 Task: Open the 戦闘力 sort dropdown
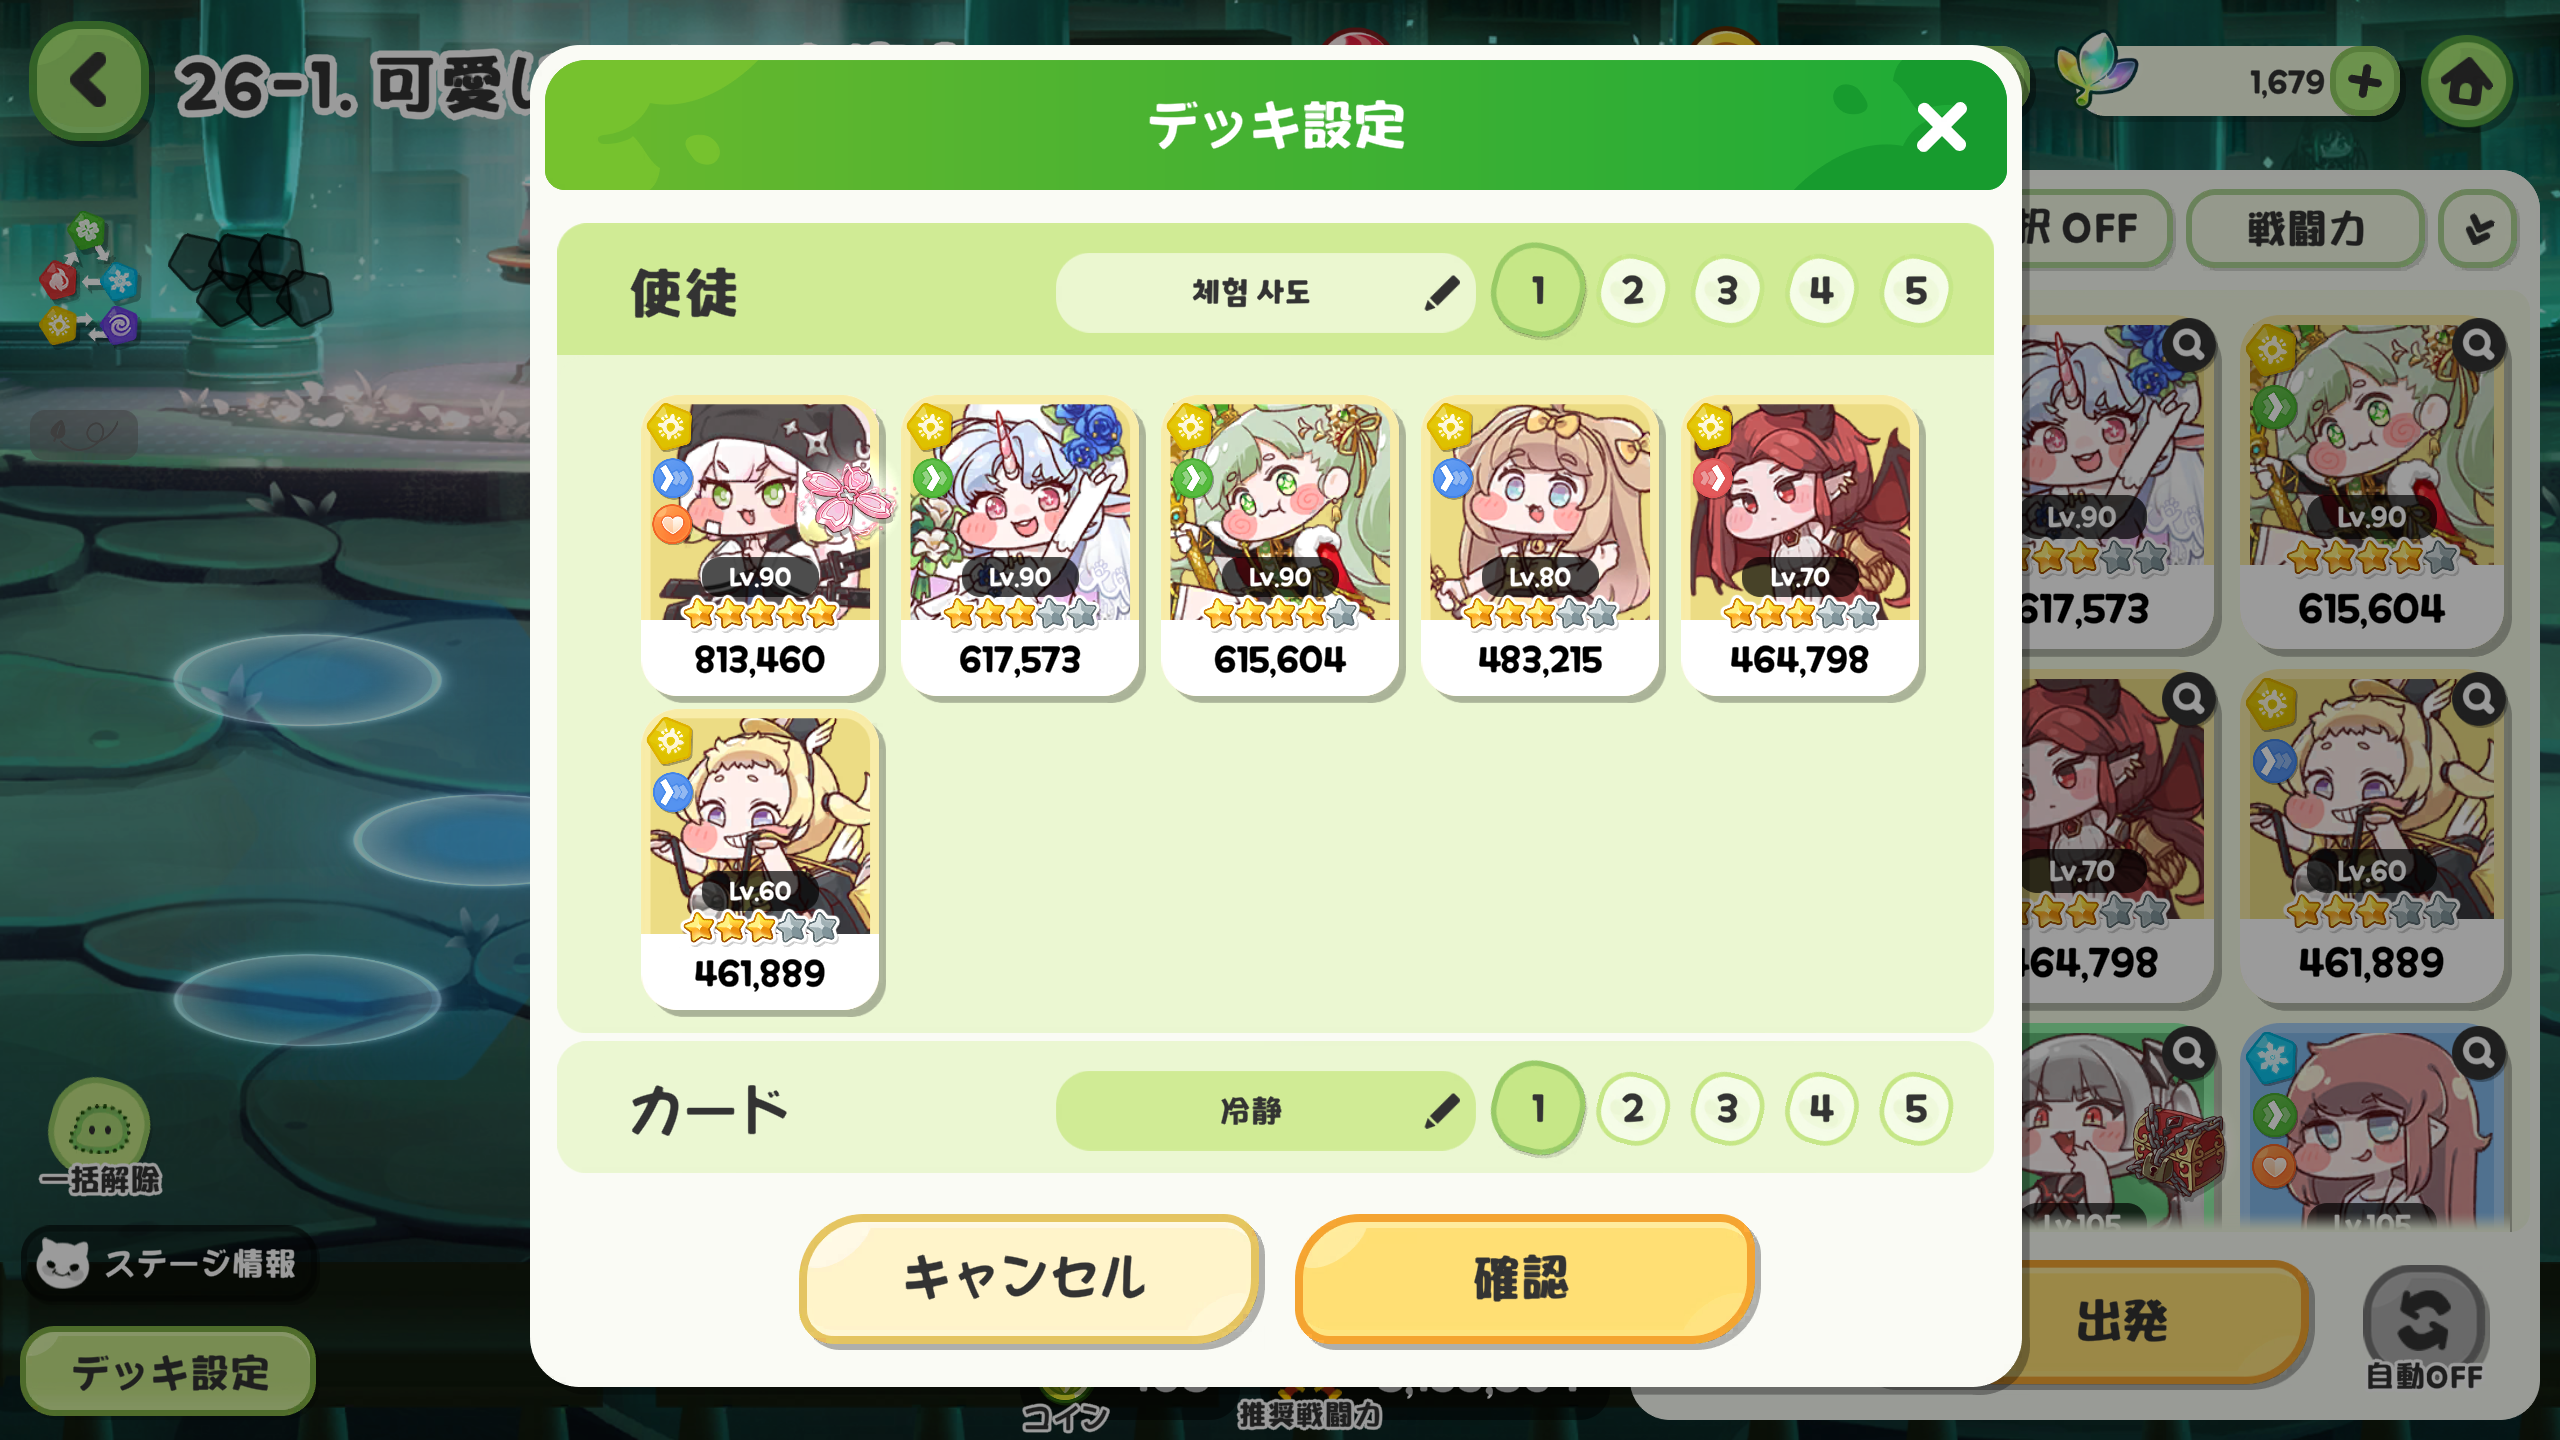2306,229
